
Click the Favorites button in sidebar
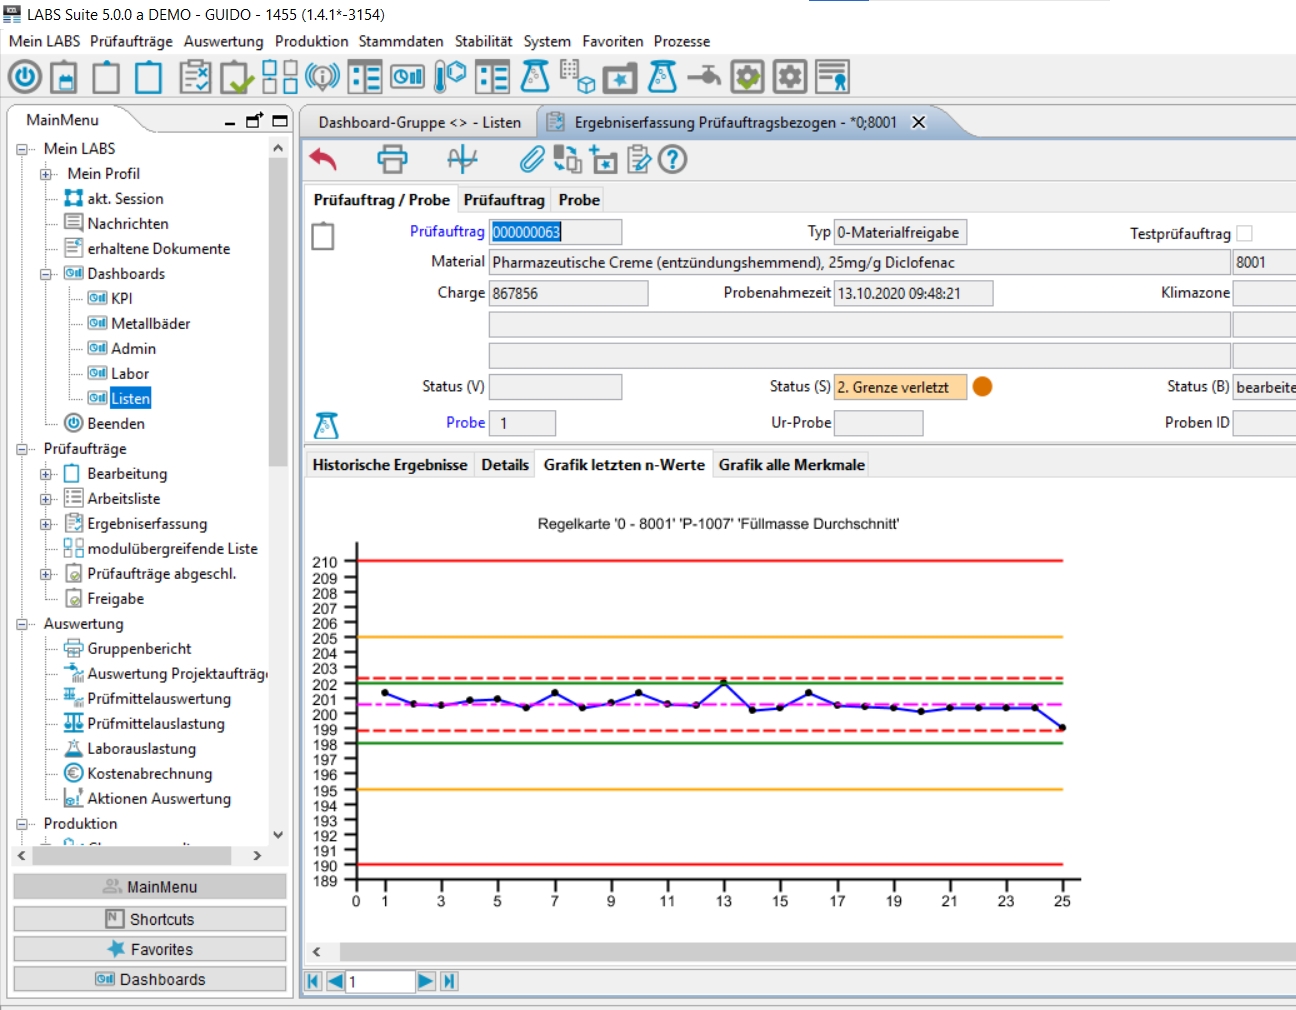point(150,949)
